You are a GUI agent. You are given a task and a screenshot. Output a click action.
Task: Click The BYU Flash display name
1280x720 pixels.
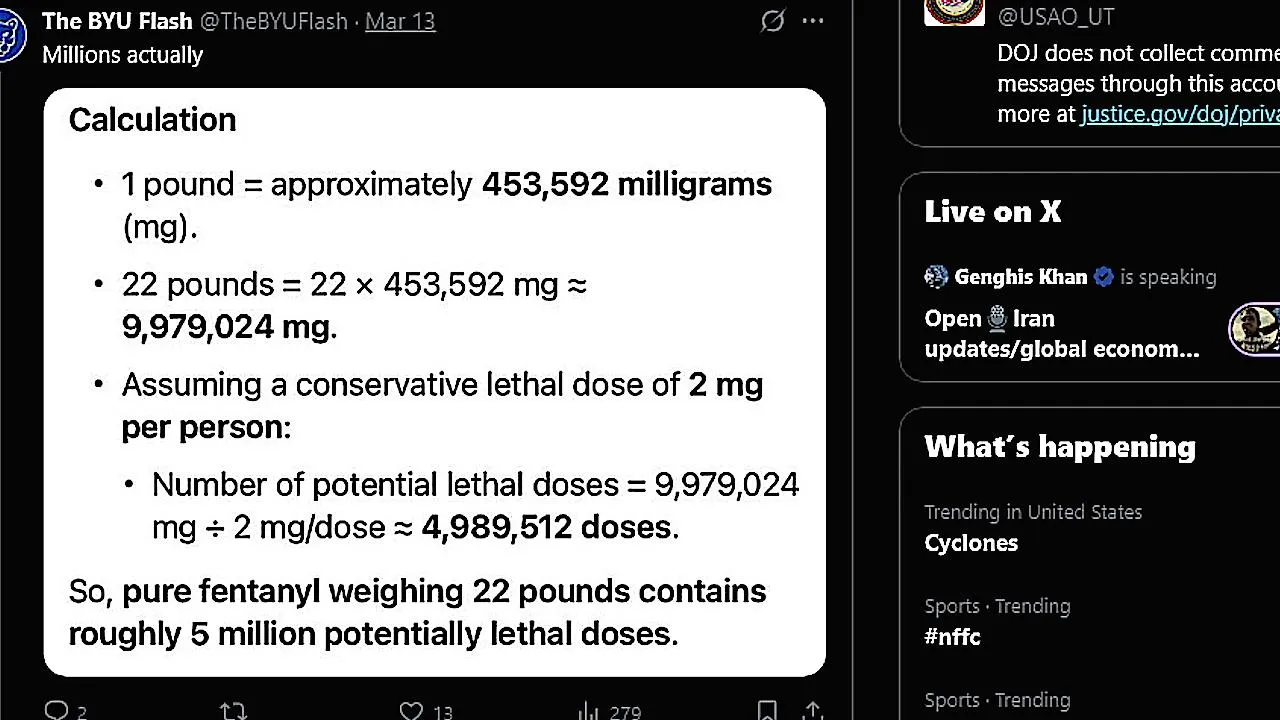click(x=117, y=21)
